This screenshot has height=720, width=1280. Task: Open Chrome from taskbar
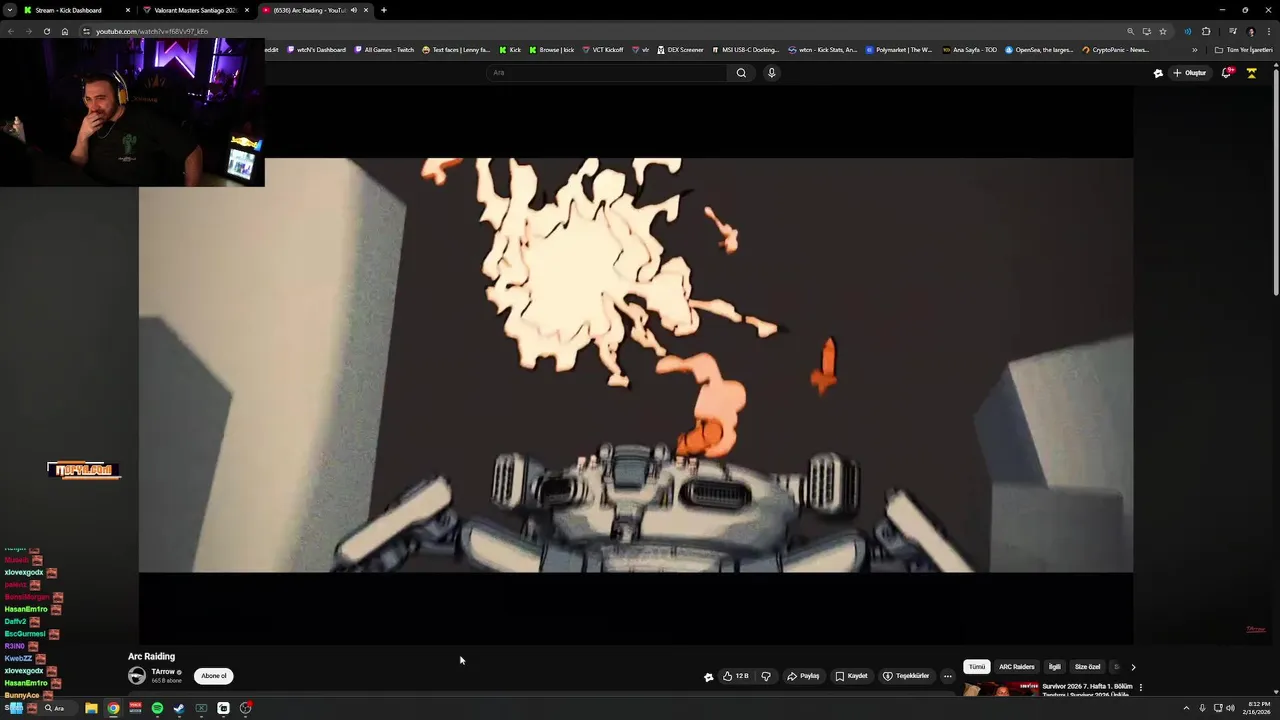pyautogui.click(x=113, y=708)
